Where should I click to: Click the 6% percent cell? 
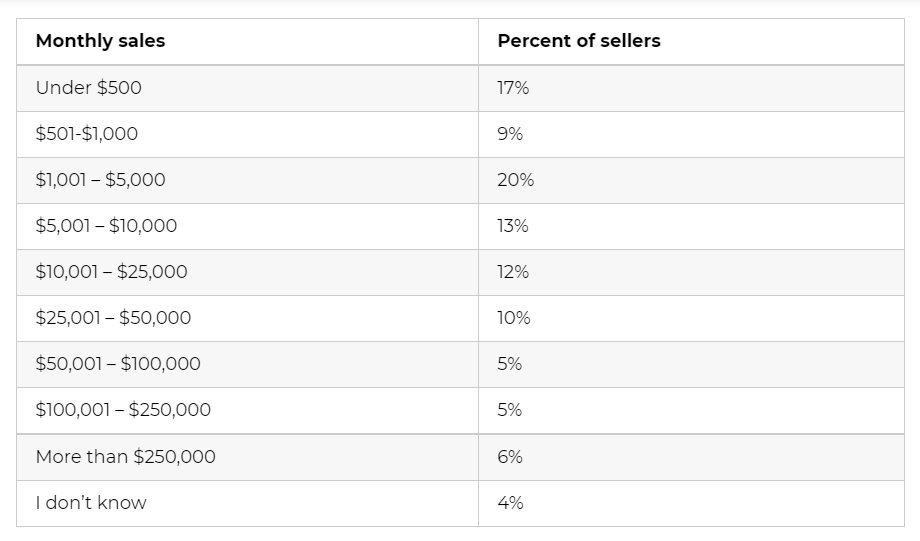tap(510, 457)
